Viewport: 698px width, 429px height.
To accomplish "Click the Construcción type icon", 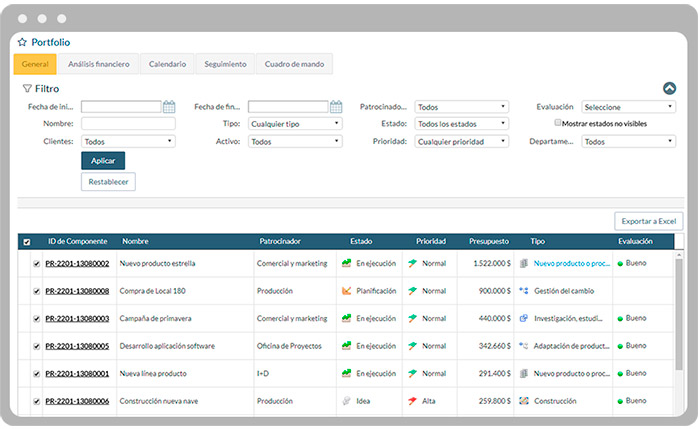I will [523, 400].
